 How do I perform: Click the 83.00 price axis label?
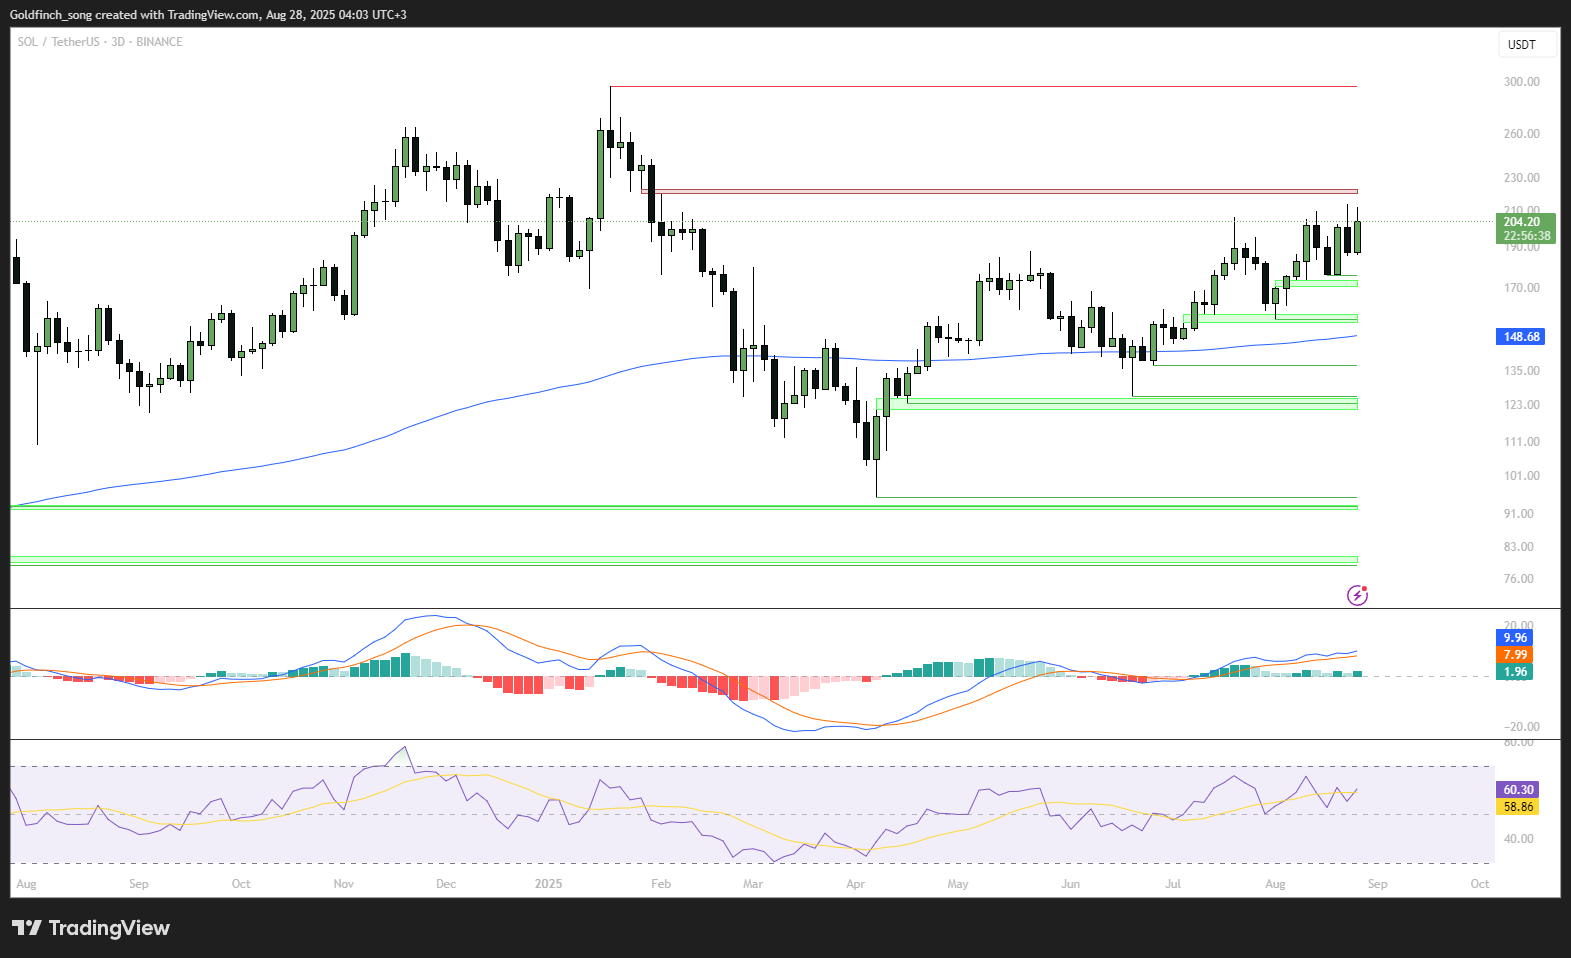(x=1518, y=547)
